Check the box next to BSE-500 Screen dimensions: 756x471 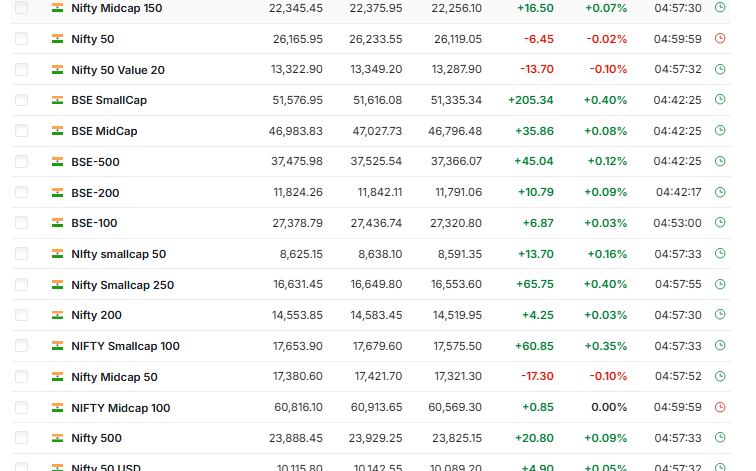[x=21, y=161]
